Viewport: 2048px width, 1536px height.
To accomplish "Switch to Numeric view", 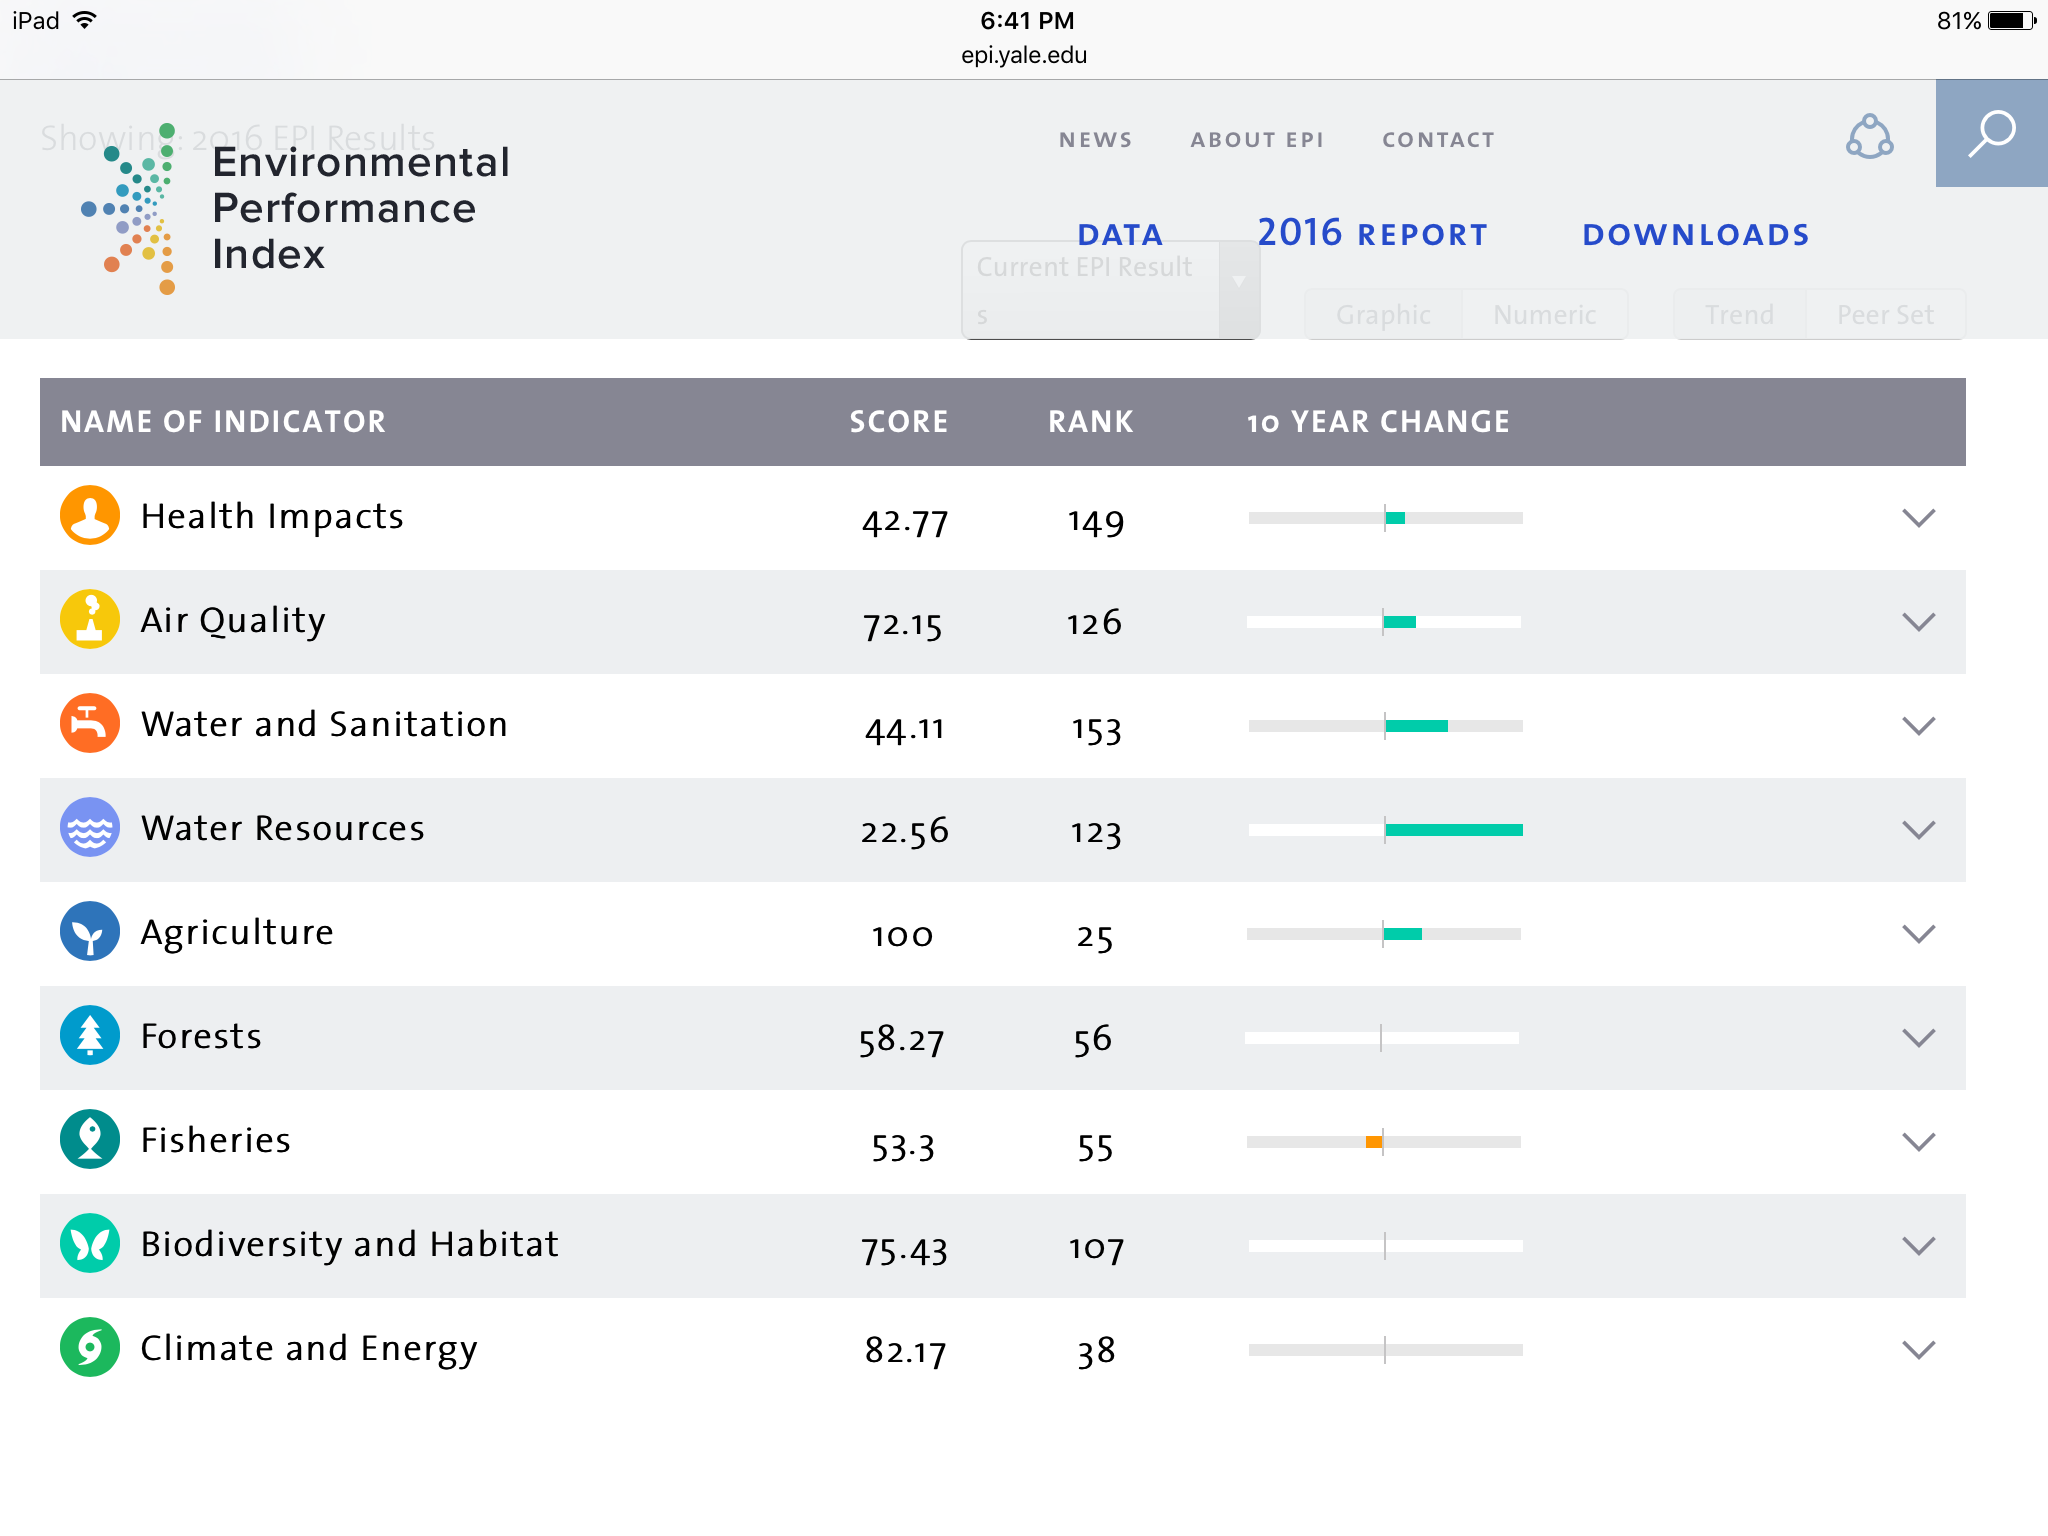I will point(1544,315).
